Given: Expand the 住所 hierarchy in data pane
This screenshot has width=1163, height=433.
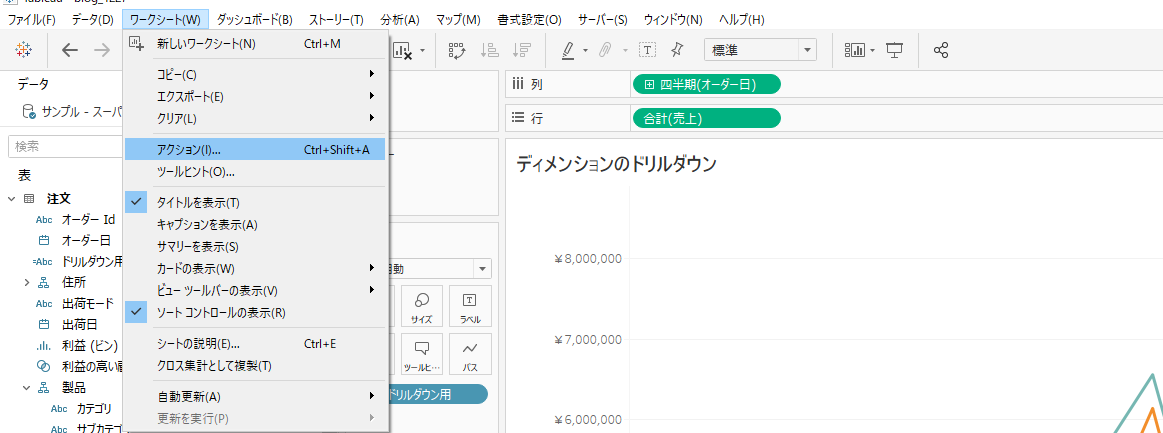Looking at the screenshot, I should [27, 283].
